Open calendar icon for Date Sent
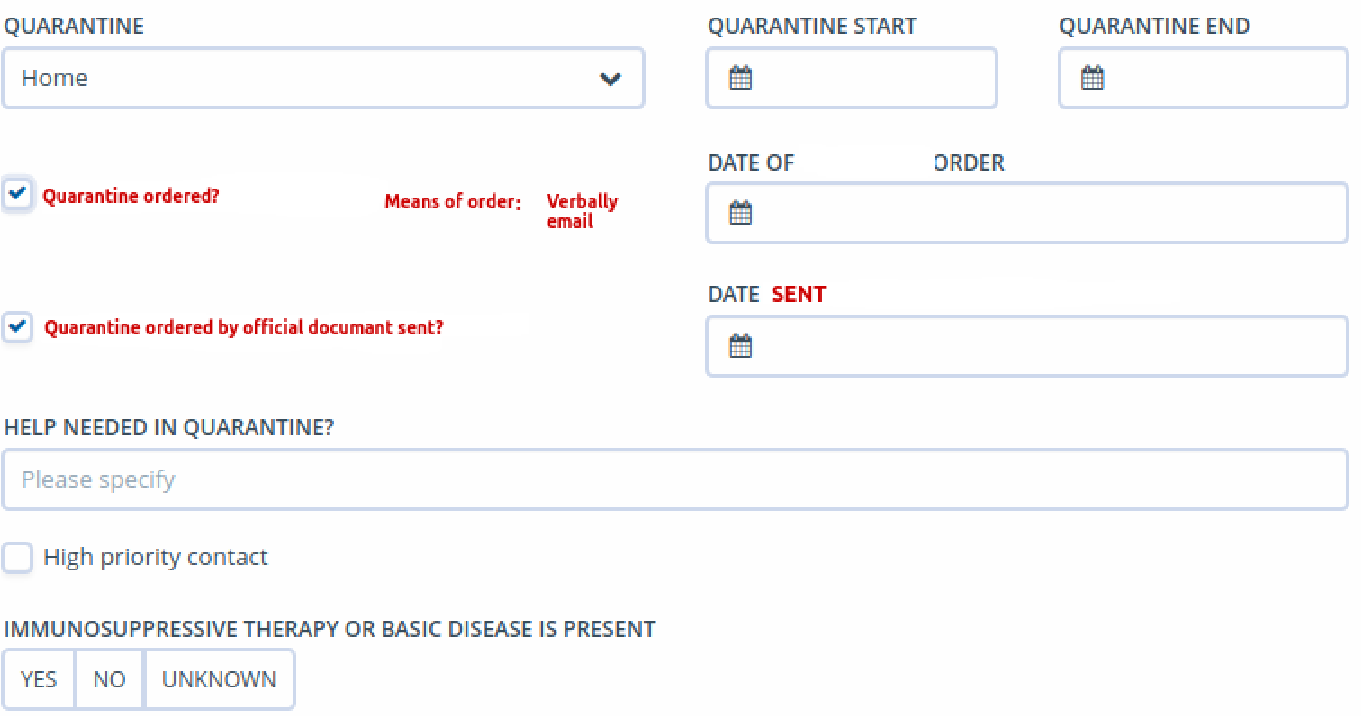The image size is (1361, 716). coord(740,347)
